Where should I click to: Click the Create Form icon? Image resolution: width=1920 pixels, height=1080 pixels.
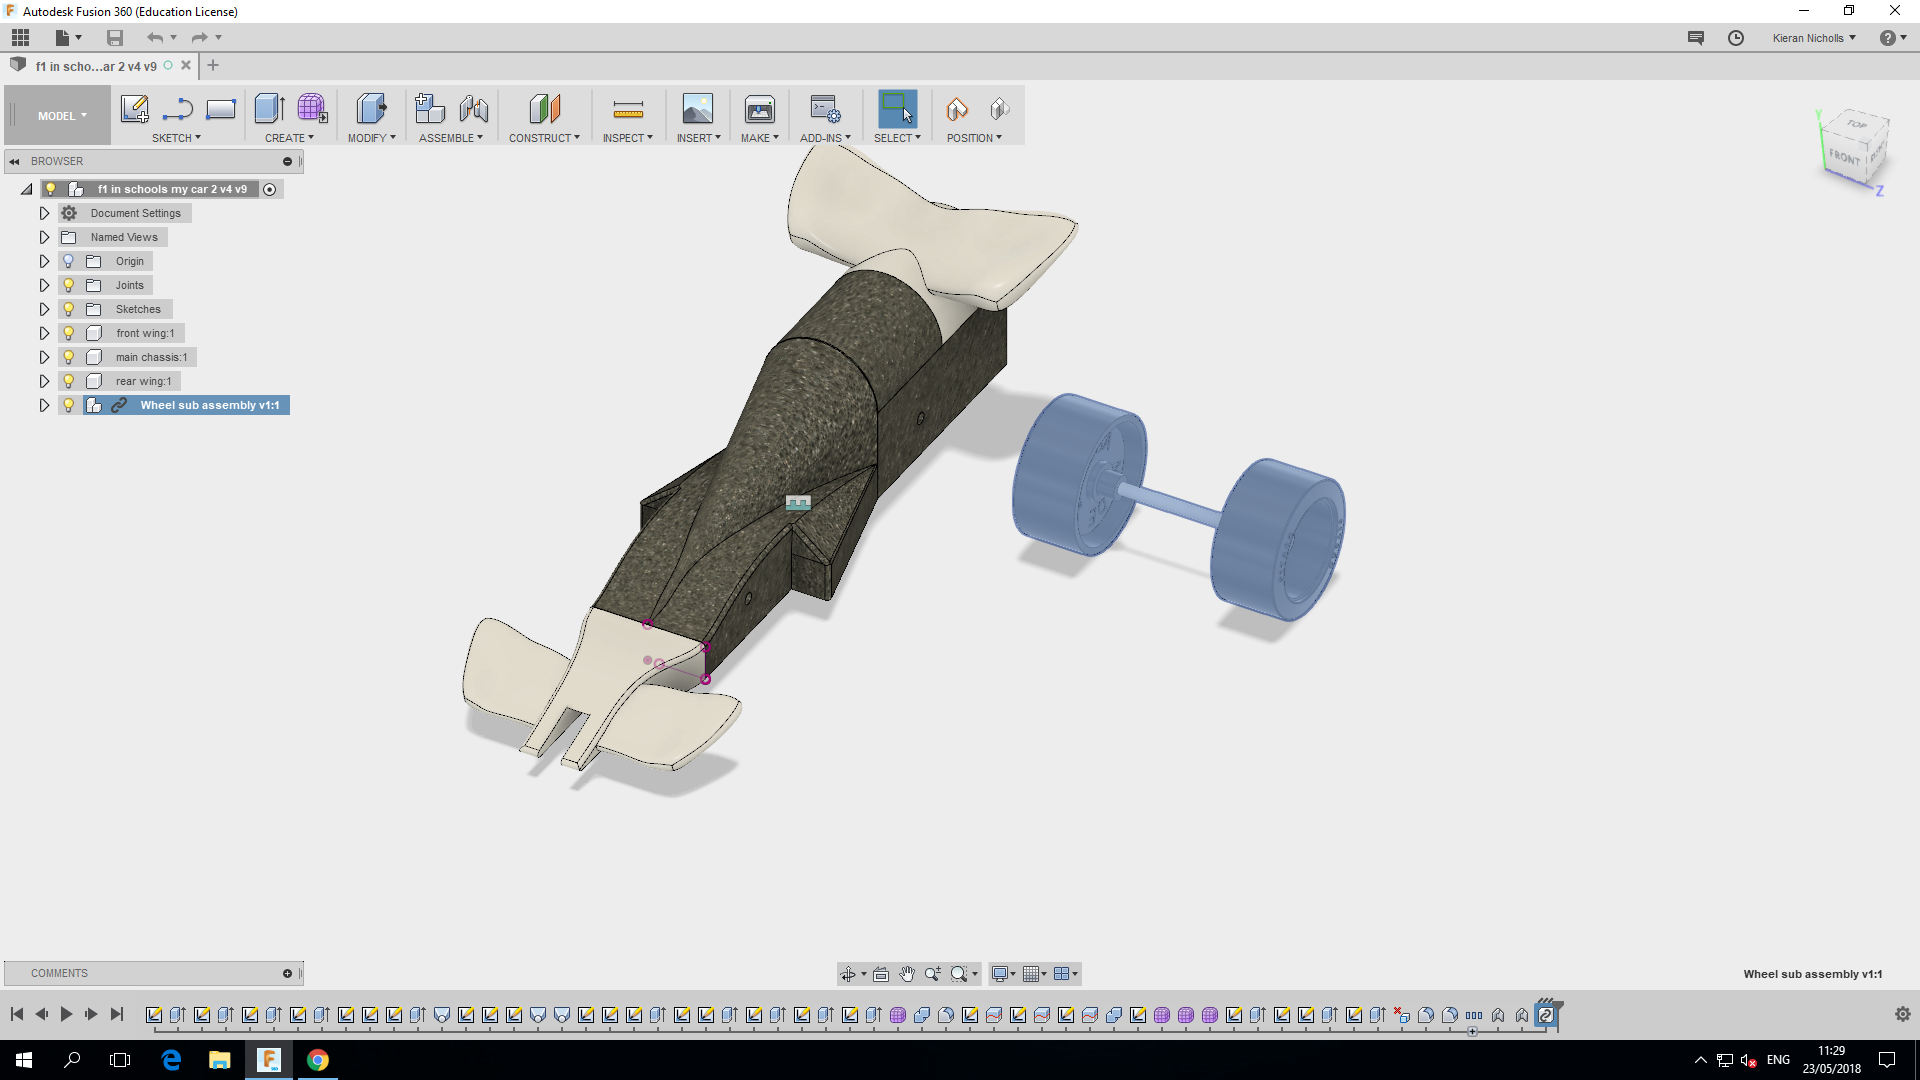click(x=312, y=109)
